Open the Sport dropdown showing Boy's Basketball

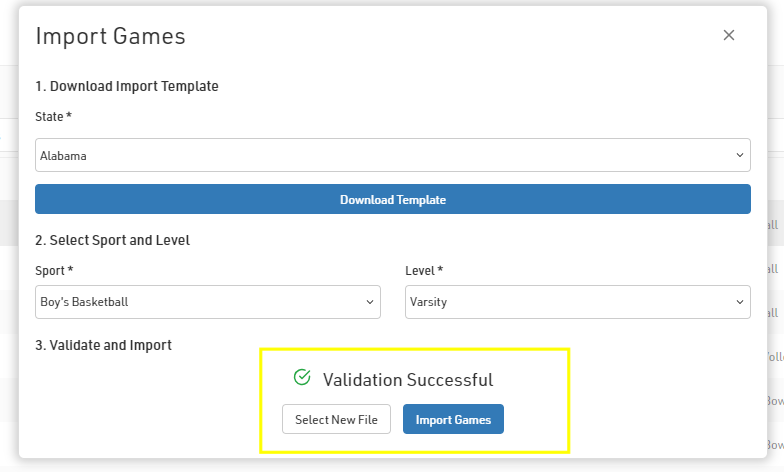tap(207, 302)
